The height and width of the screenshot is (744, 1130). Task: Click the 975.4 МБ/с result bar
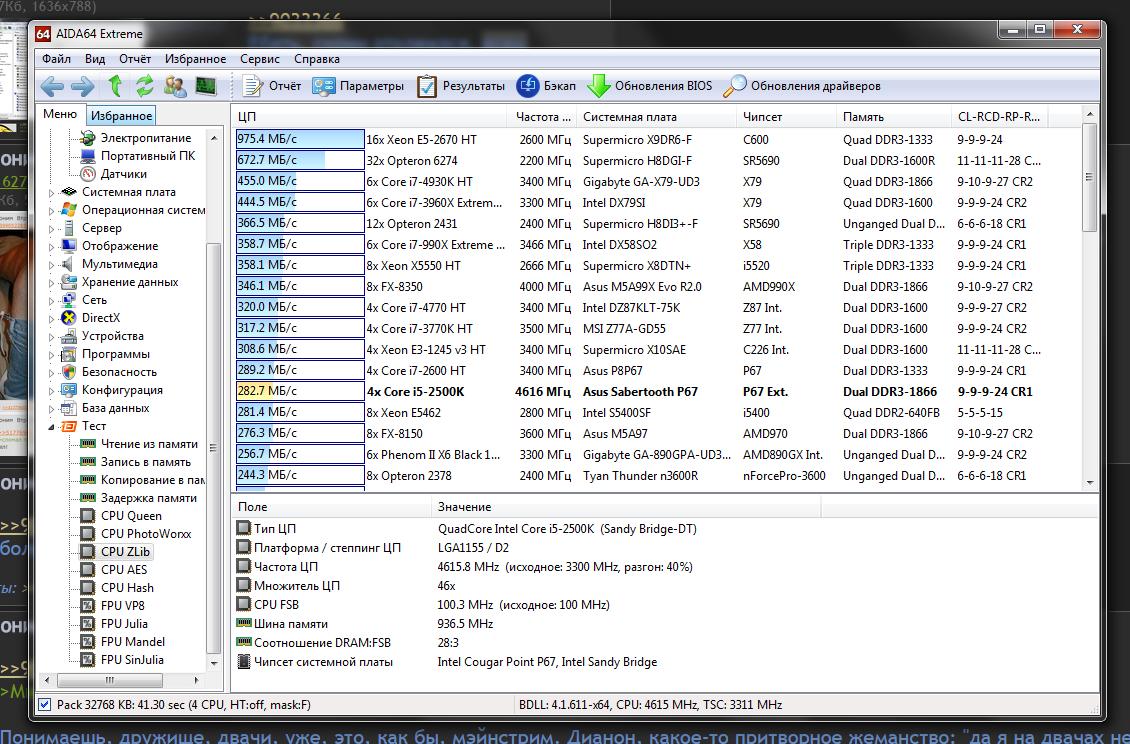300,139
